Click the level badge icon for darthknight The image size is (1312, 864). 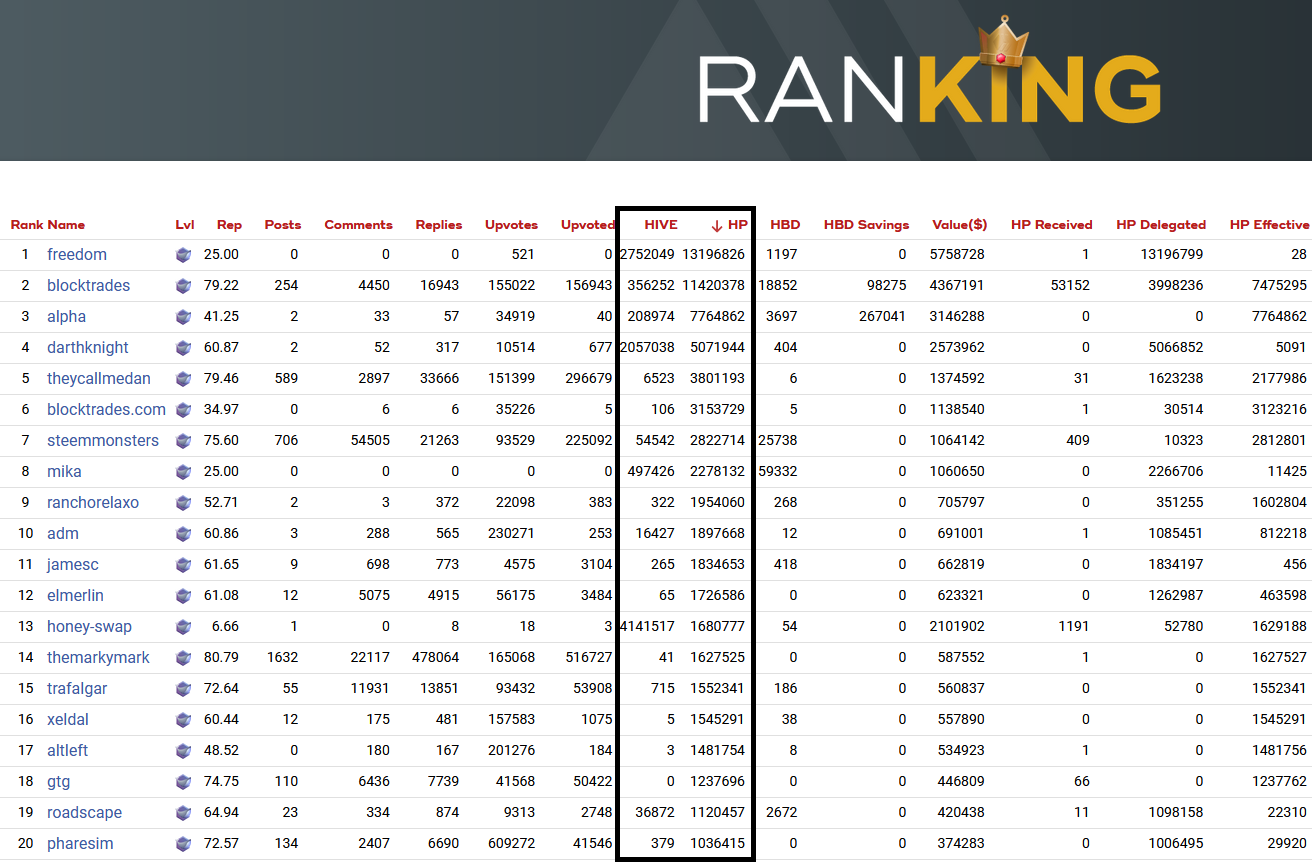[183, 348]
